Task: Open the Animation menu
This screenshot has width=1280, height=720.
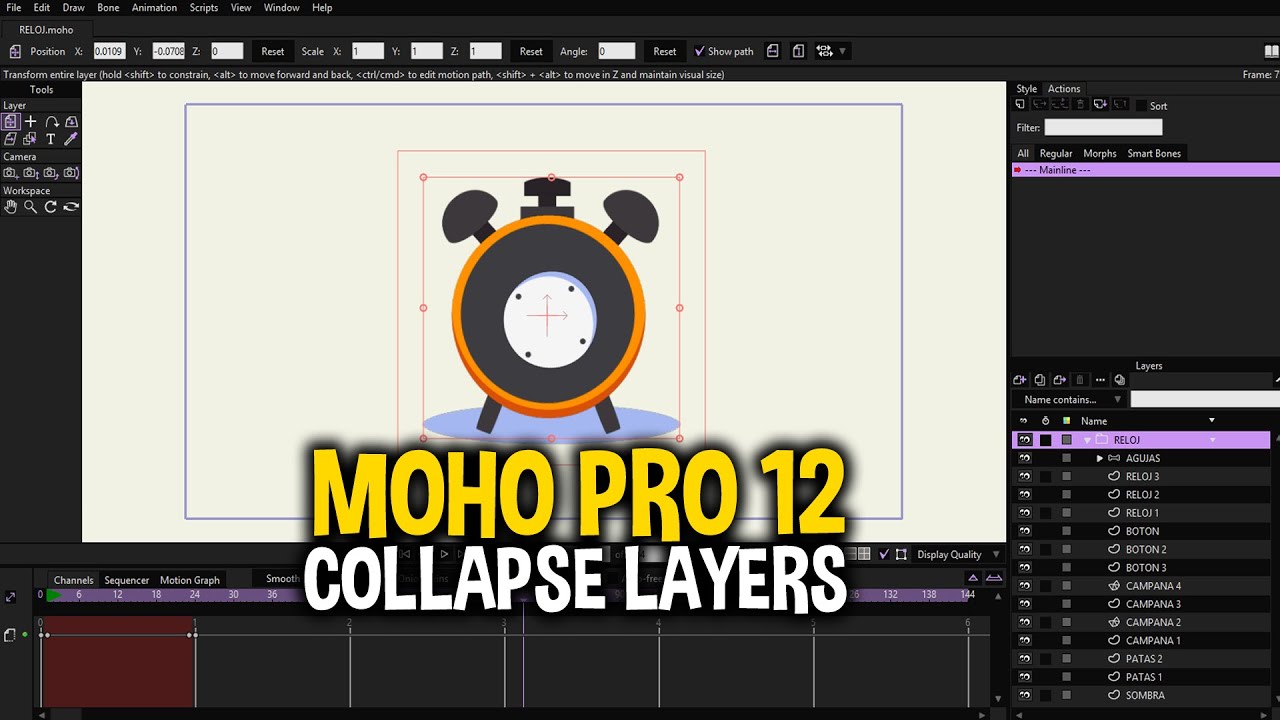Action: [154, 7]
